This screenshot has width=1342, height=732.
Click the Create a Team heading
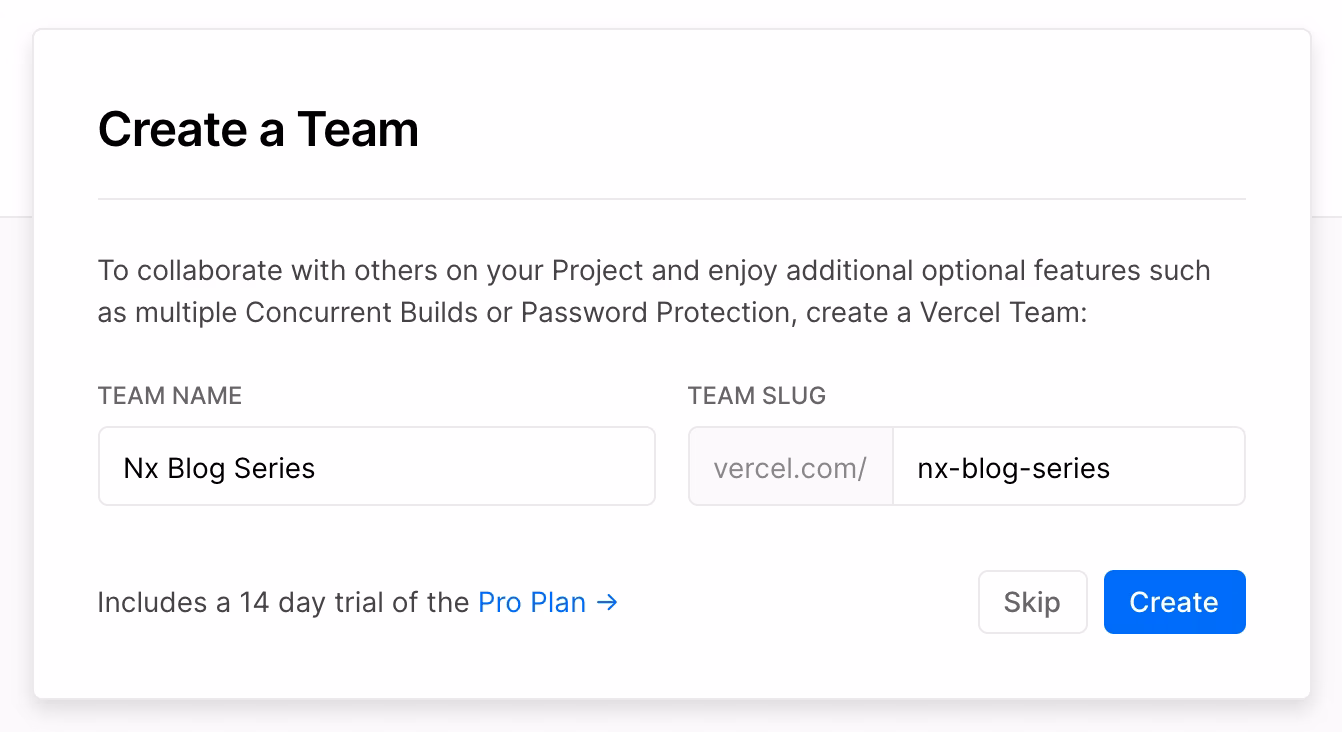258,130
